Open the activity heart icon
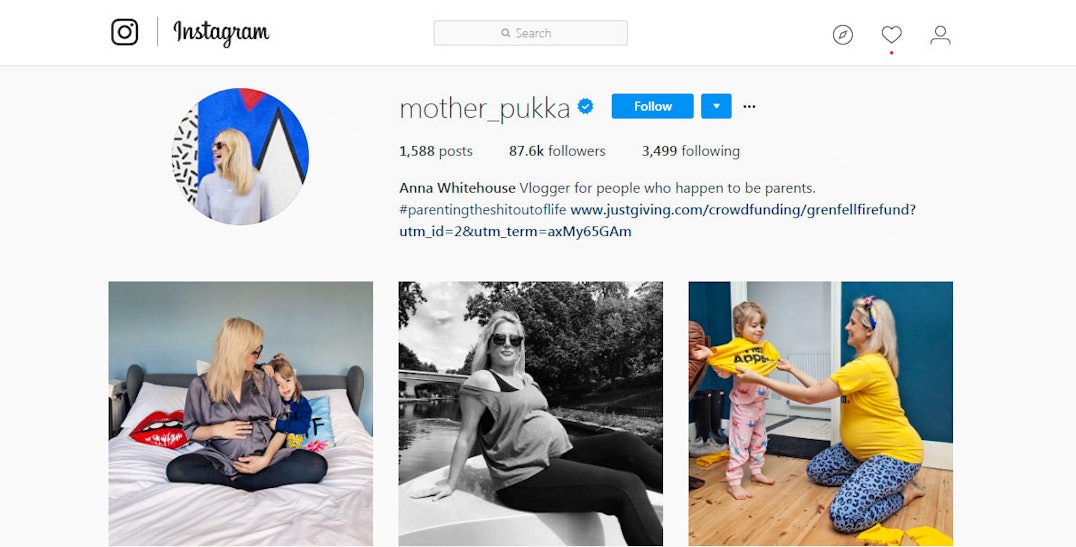This screenshot has width=1076, height=547. [x=891, y=34]
